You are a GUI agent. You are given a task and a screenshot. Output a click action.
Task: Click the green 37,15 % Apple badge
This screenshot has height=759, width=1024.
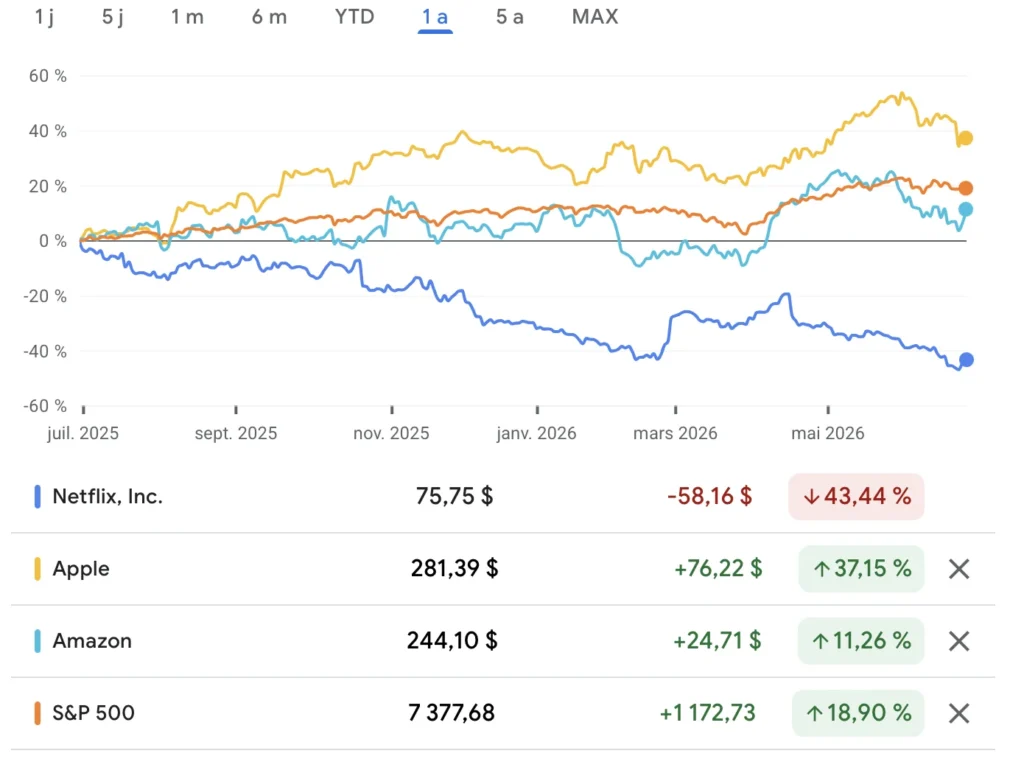click(861, 568)
